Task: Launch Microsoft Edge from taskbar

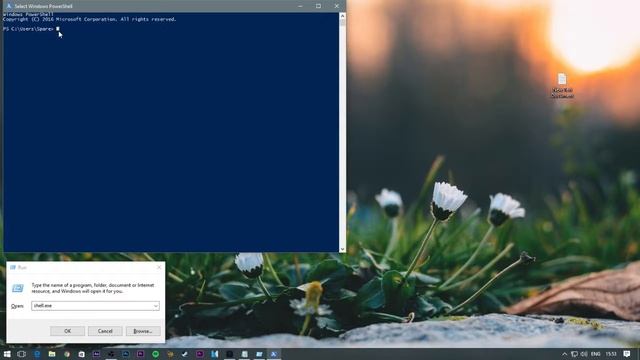Action: pyautogui.click(x=37, y=354)
